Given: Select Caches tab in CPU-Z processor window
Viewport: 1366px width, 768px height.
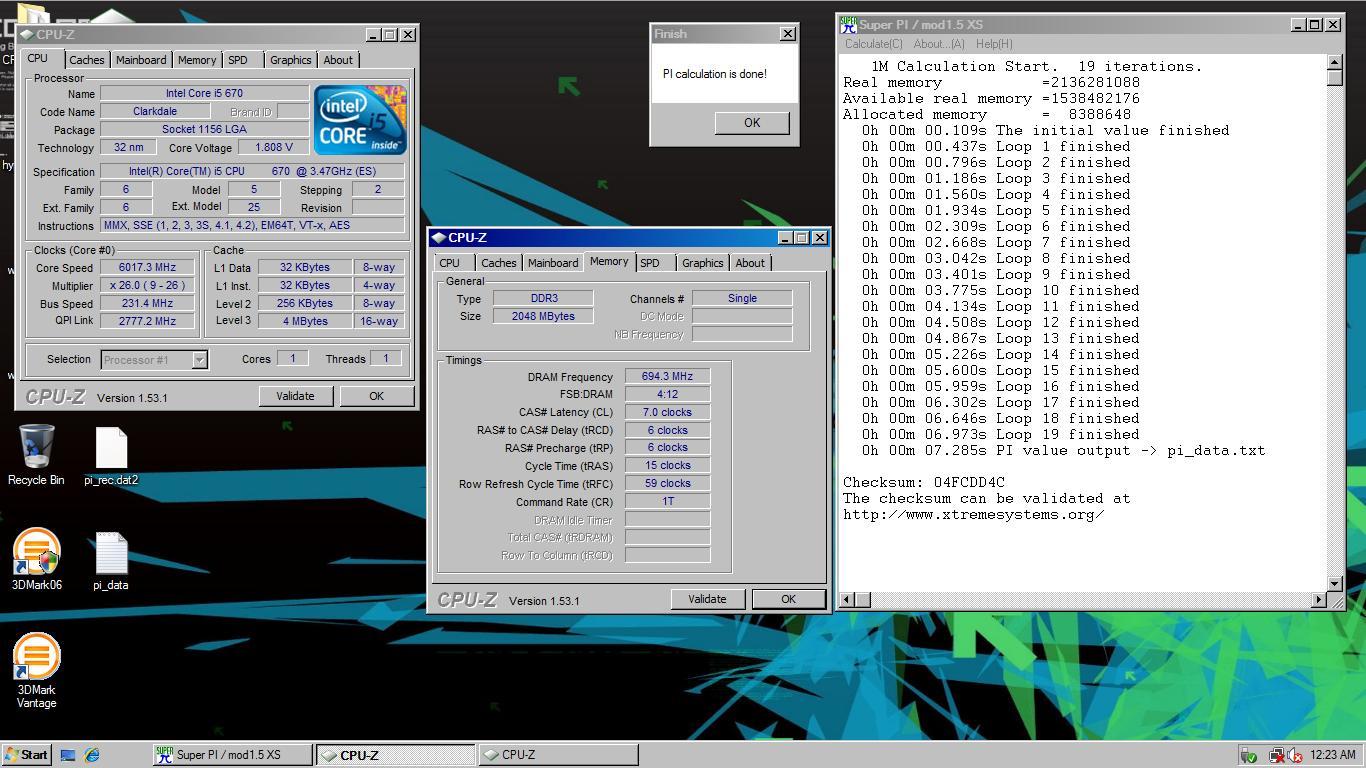Looking at the screenshot, I should 87,60.
